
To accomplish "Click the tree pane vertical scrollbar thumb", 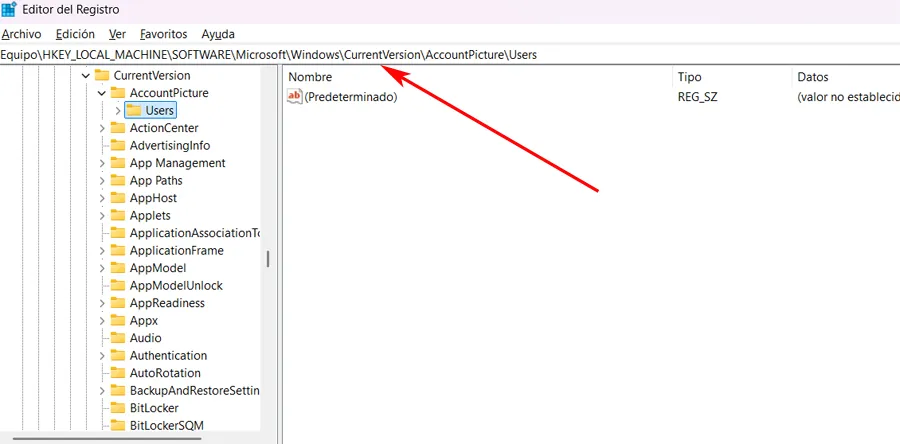I will pyautogui.click(x=267, y=259).
